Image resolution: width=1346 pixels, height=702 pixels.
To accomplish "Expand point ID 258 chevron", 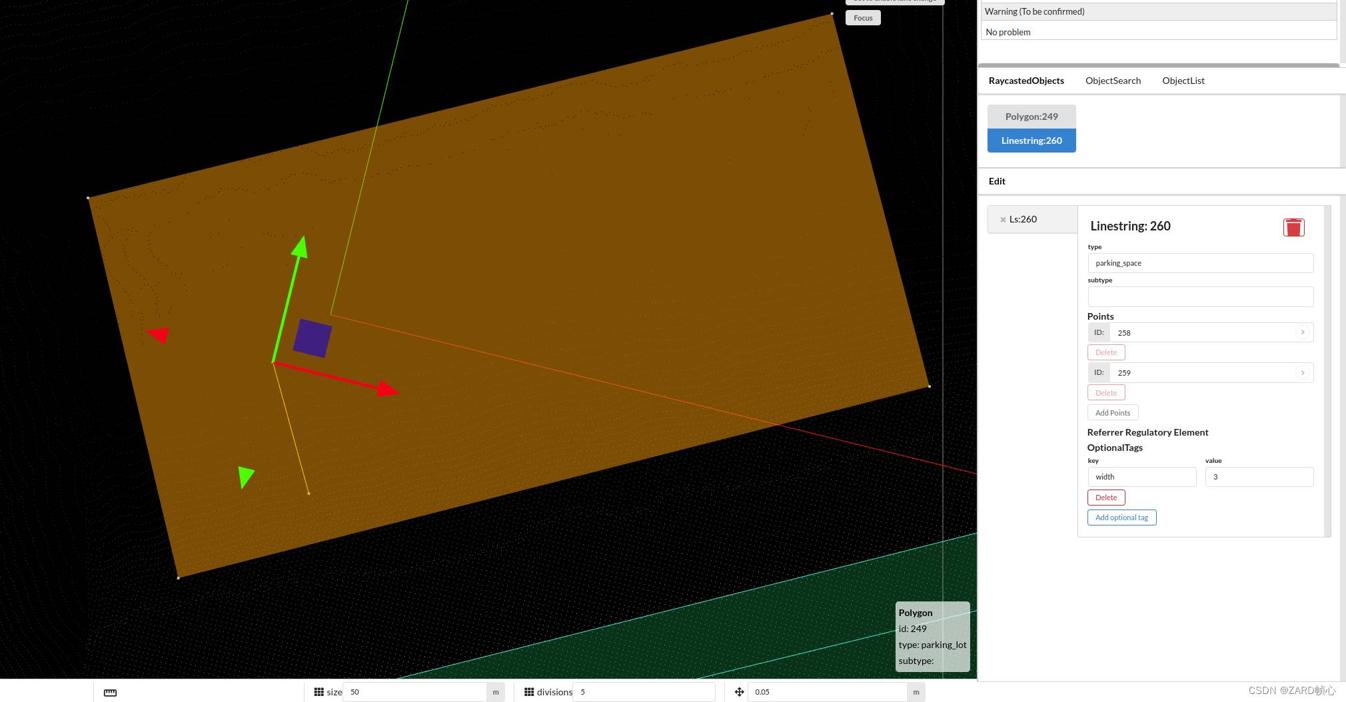I will pos(1302,332).
